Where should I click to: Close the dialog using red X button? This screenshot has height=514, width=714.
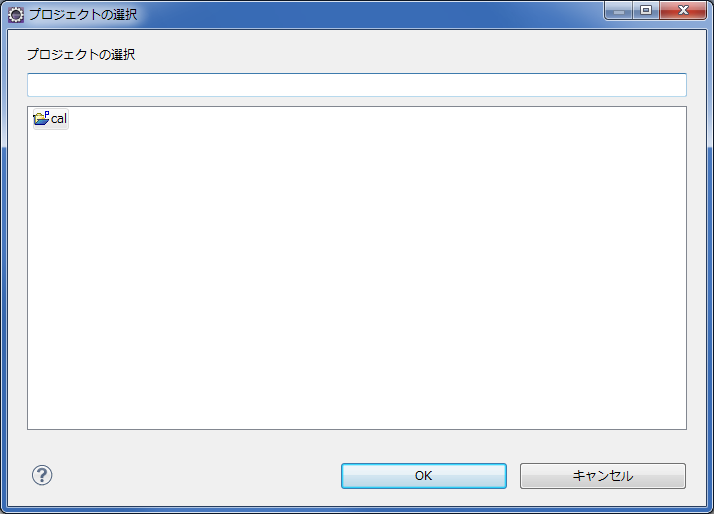683,10
